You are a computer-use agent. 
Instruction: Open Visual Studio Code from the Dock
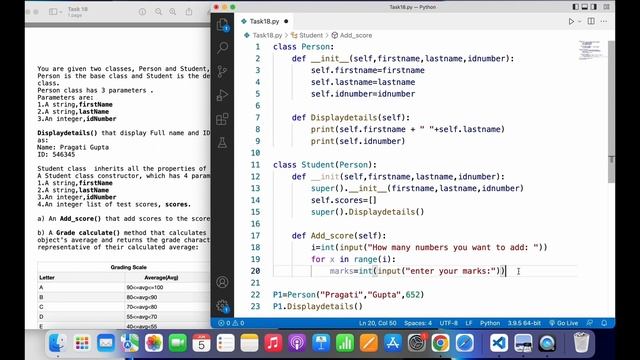point(499,343)
